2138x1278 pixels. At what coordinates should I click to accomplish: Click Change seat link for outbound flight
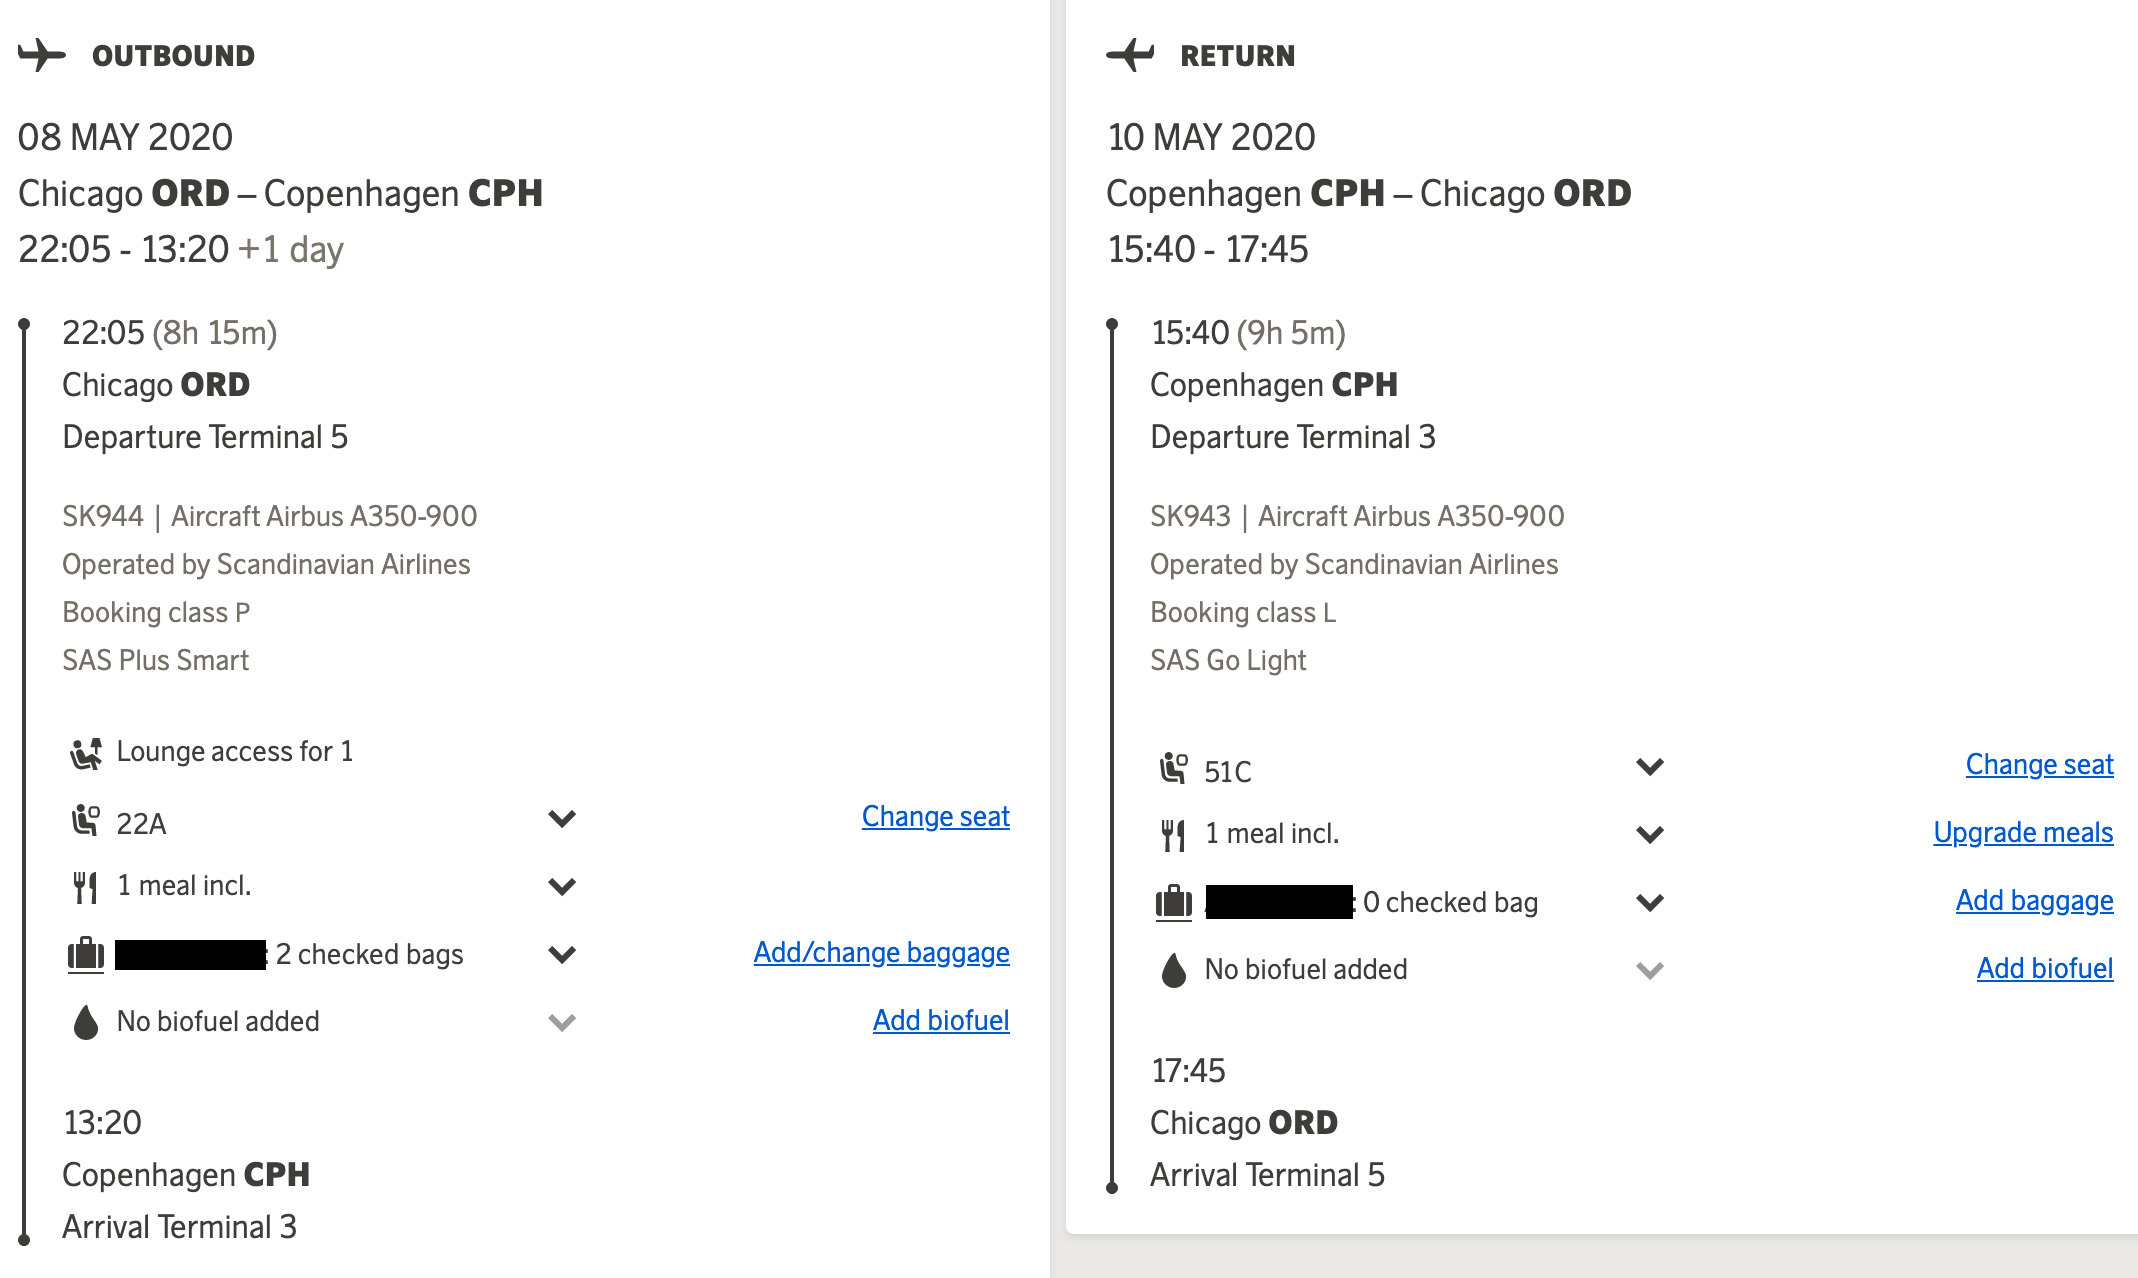935,817
